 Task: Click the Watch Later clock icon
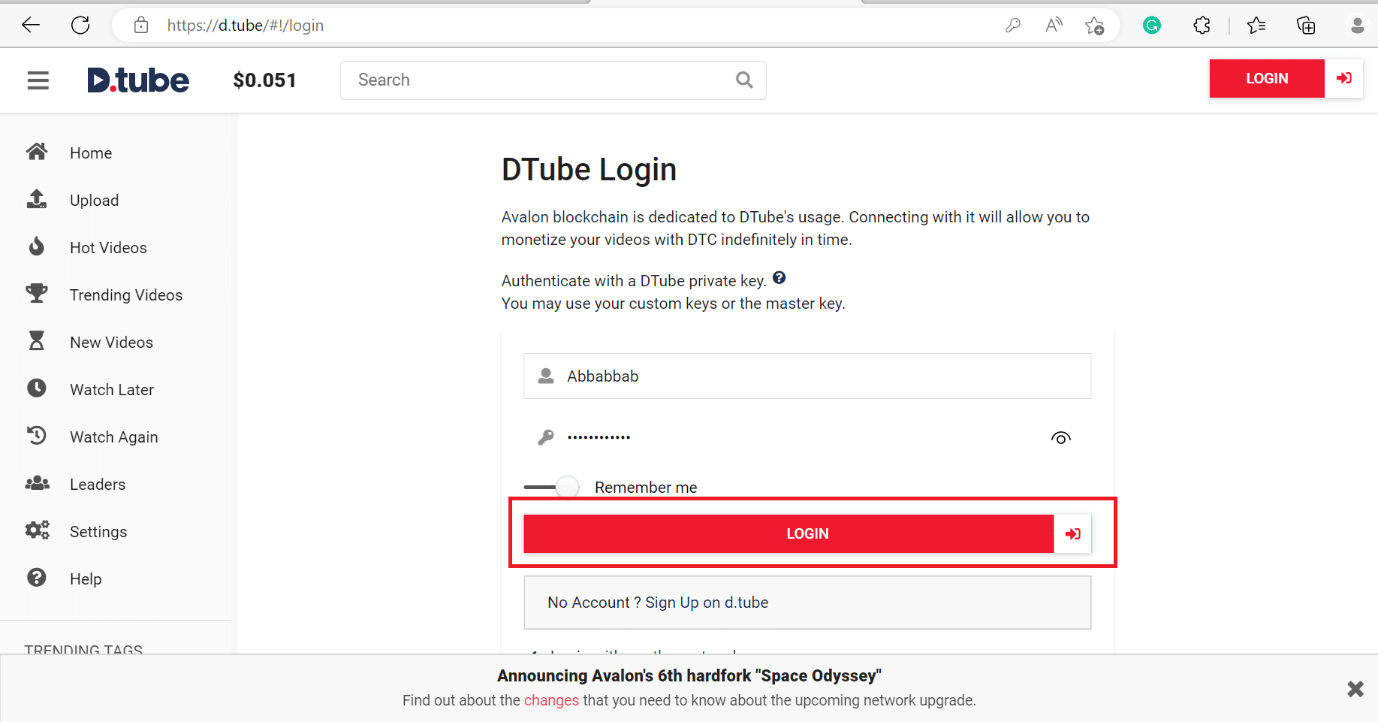coord(37,389)
